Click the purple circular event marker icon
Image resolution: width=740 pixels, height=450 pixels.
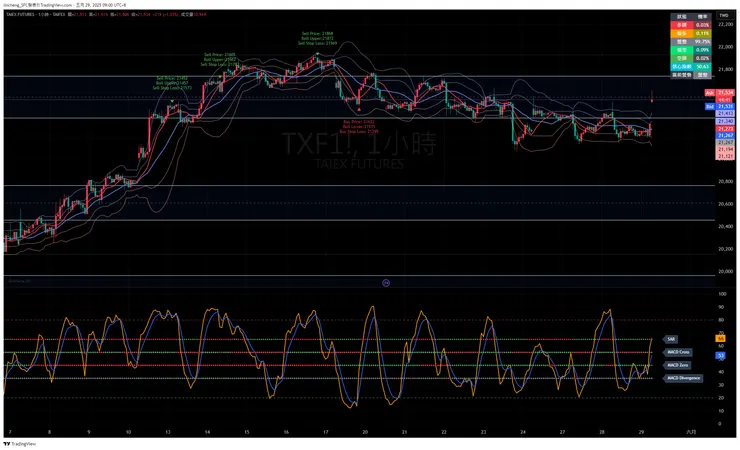coord(386,283)
